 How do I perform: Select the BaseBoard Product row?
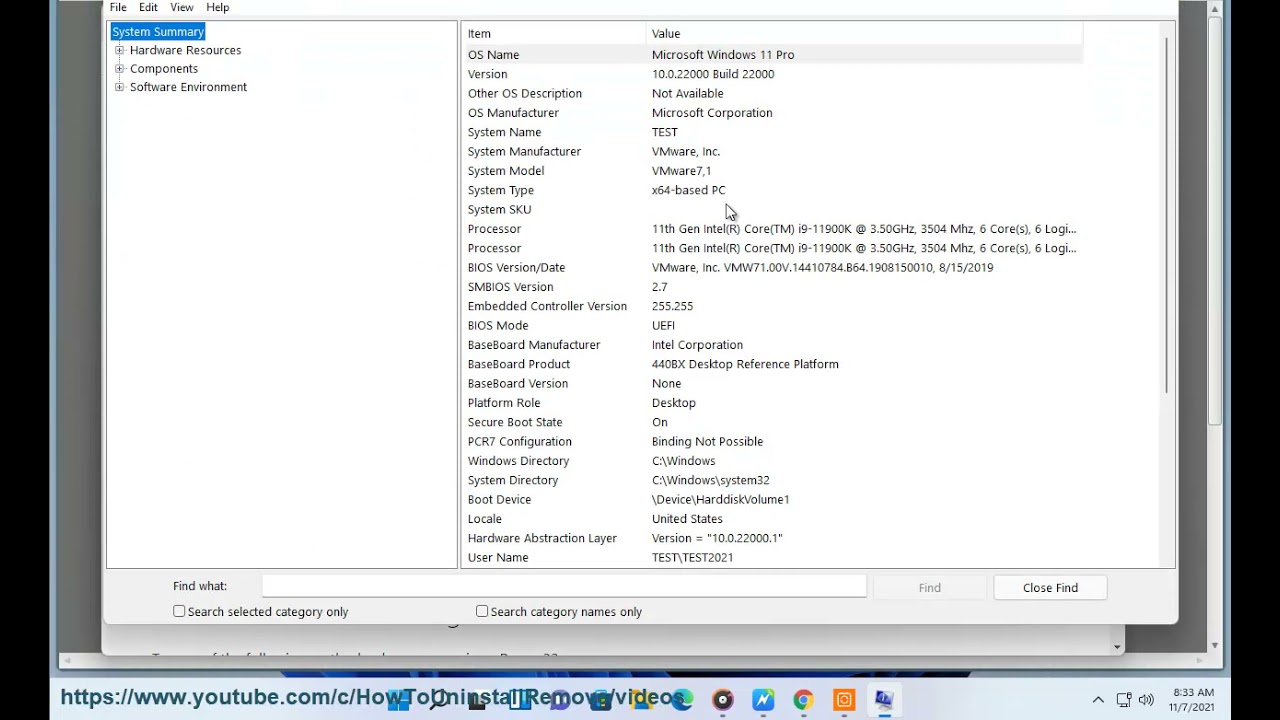[x=772, y=364]
